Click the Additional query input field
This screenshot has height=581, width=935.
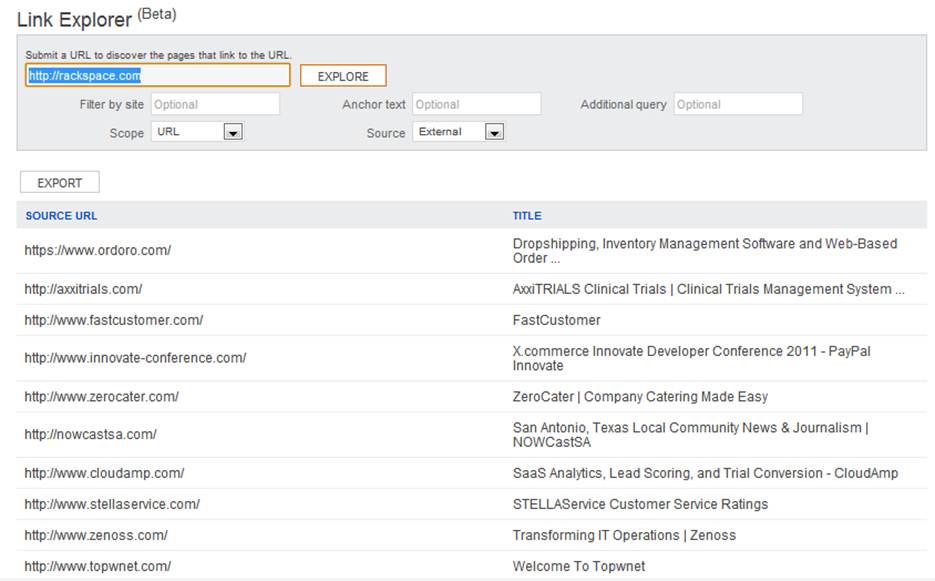738,104
